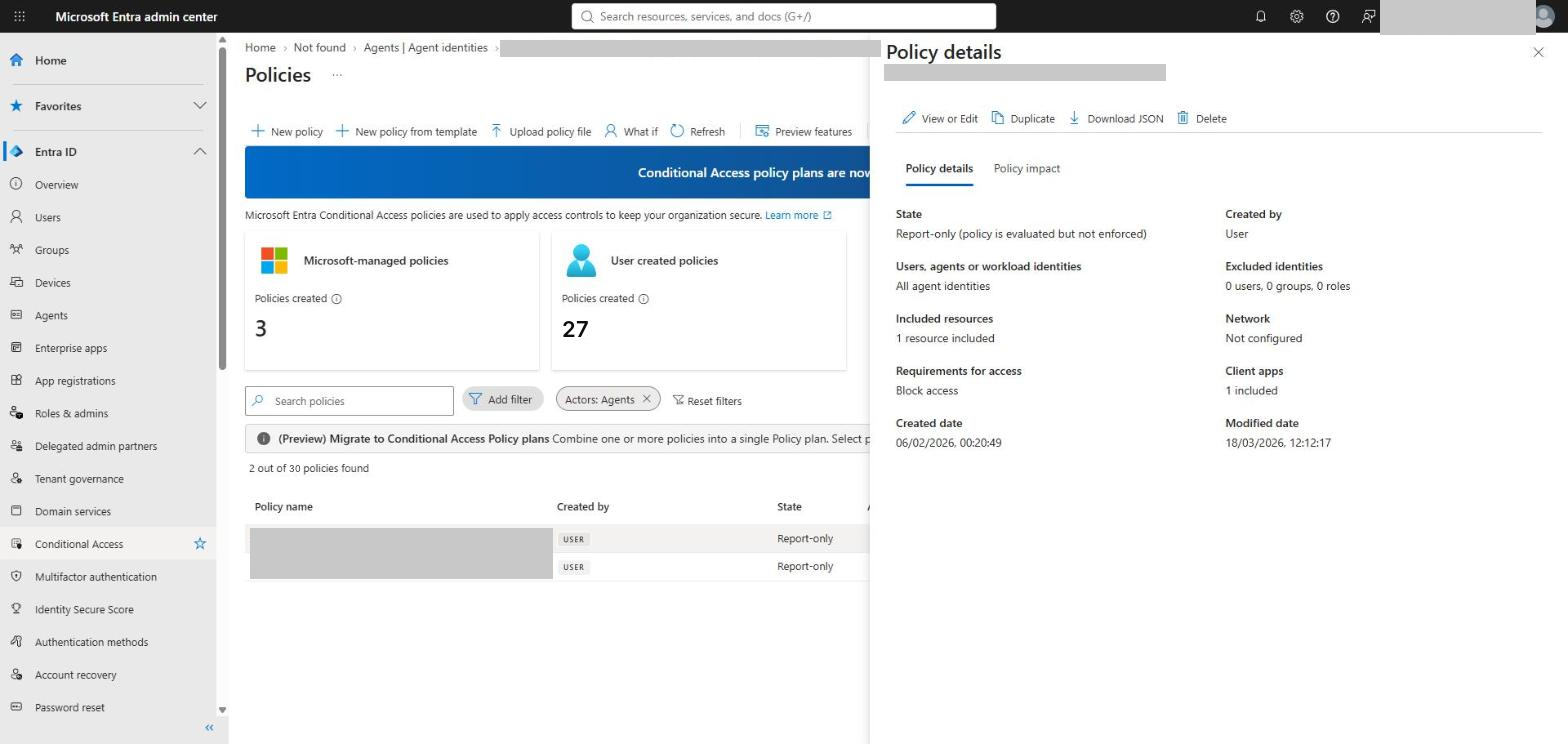Screen dimensions: 1568x744
Task: Select the Policy details tab
Action: click(939, 168)
